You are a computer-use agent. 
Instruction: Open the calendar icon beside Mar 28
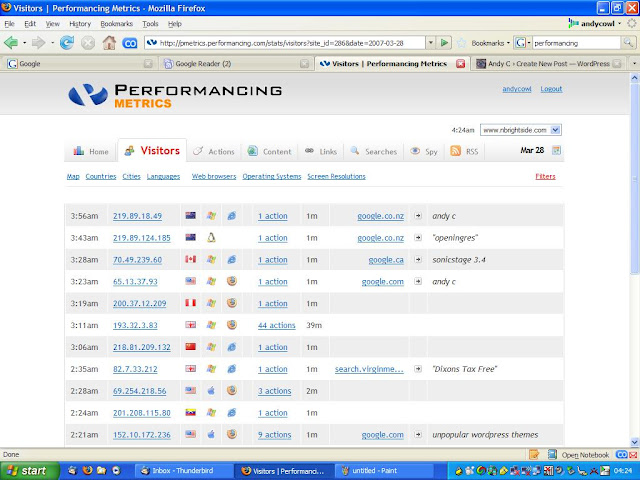556,150
